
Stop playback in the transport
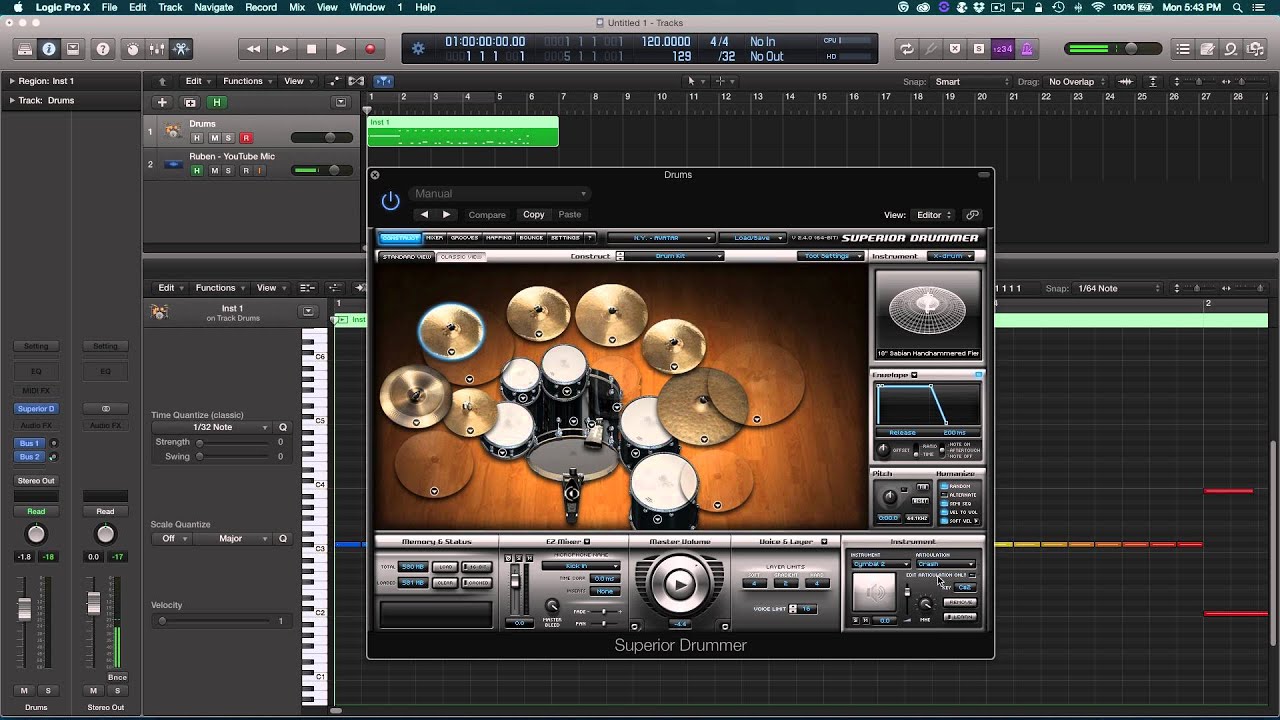pyautogui.click(x=311, y=48)
